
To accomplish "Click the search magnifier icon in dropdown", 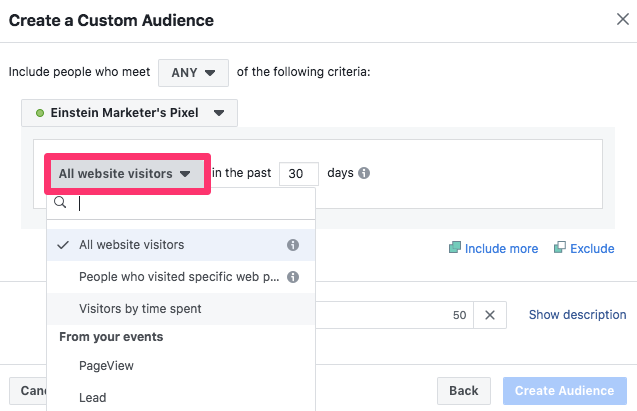I will click(x=60, y=202).
